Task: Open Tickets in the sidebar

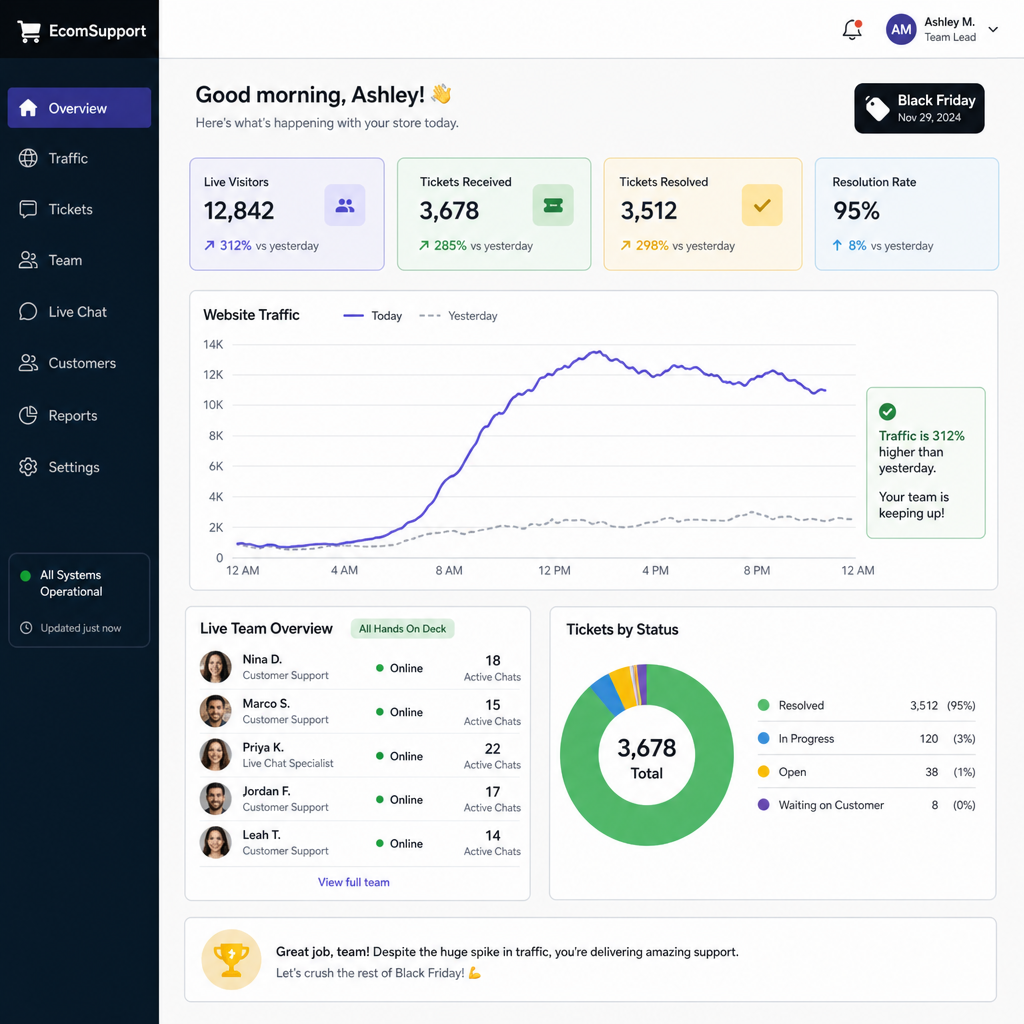Action: pos(79,209)
